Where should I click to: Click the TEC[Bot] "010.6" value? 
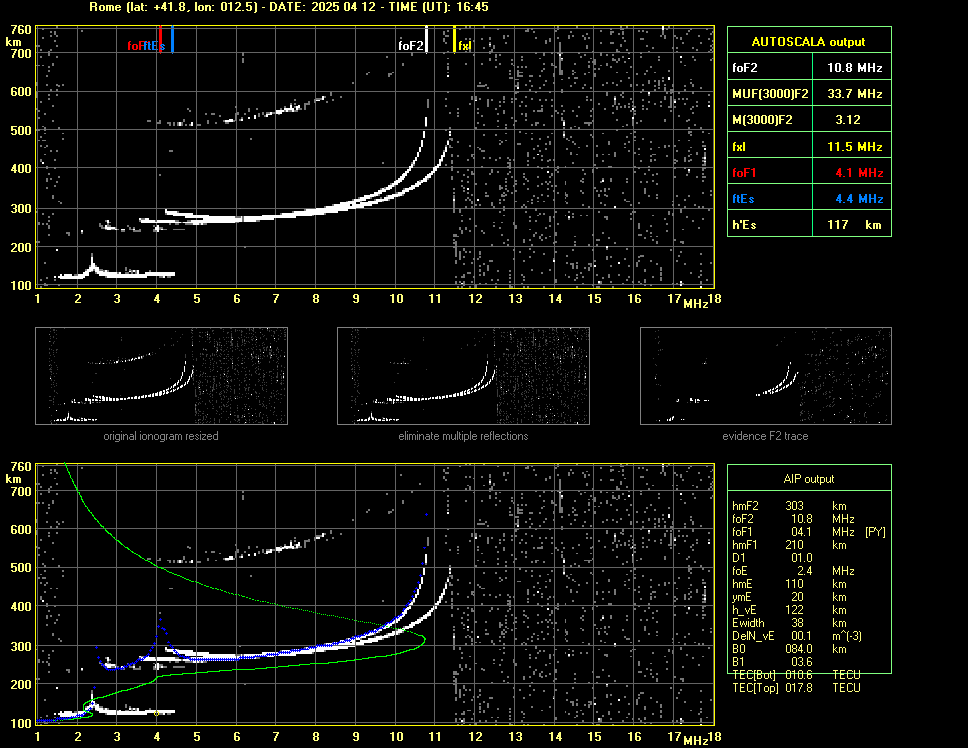coord(799,675)
